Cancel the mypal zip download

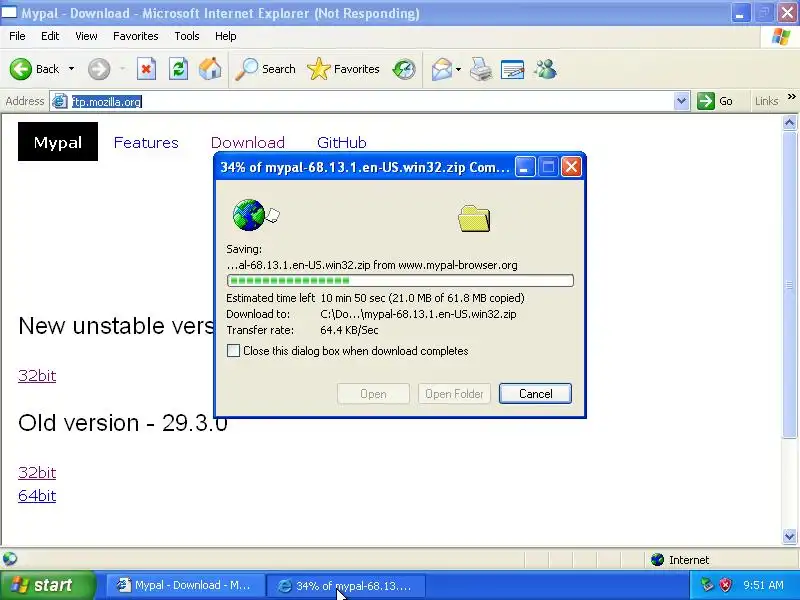tap(535, 393)
